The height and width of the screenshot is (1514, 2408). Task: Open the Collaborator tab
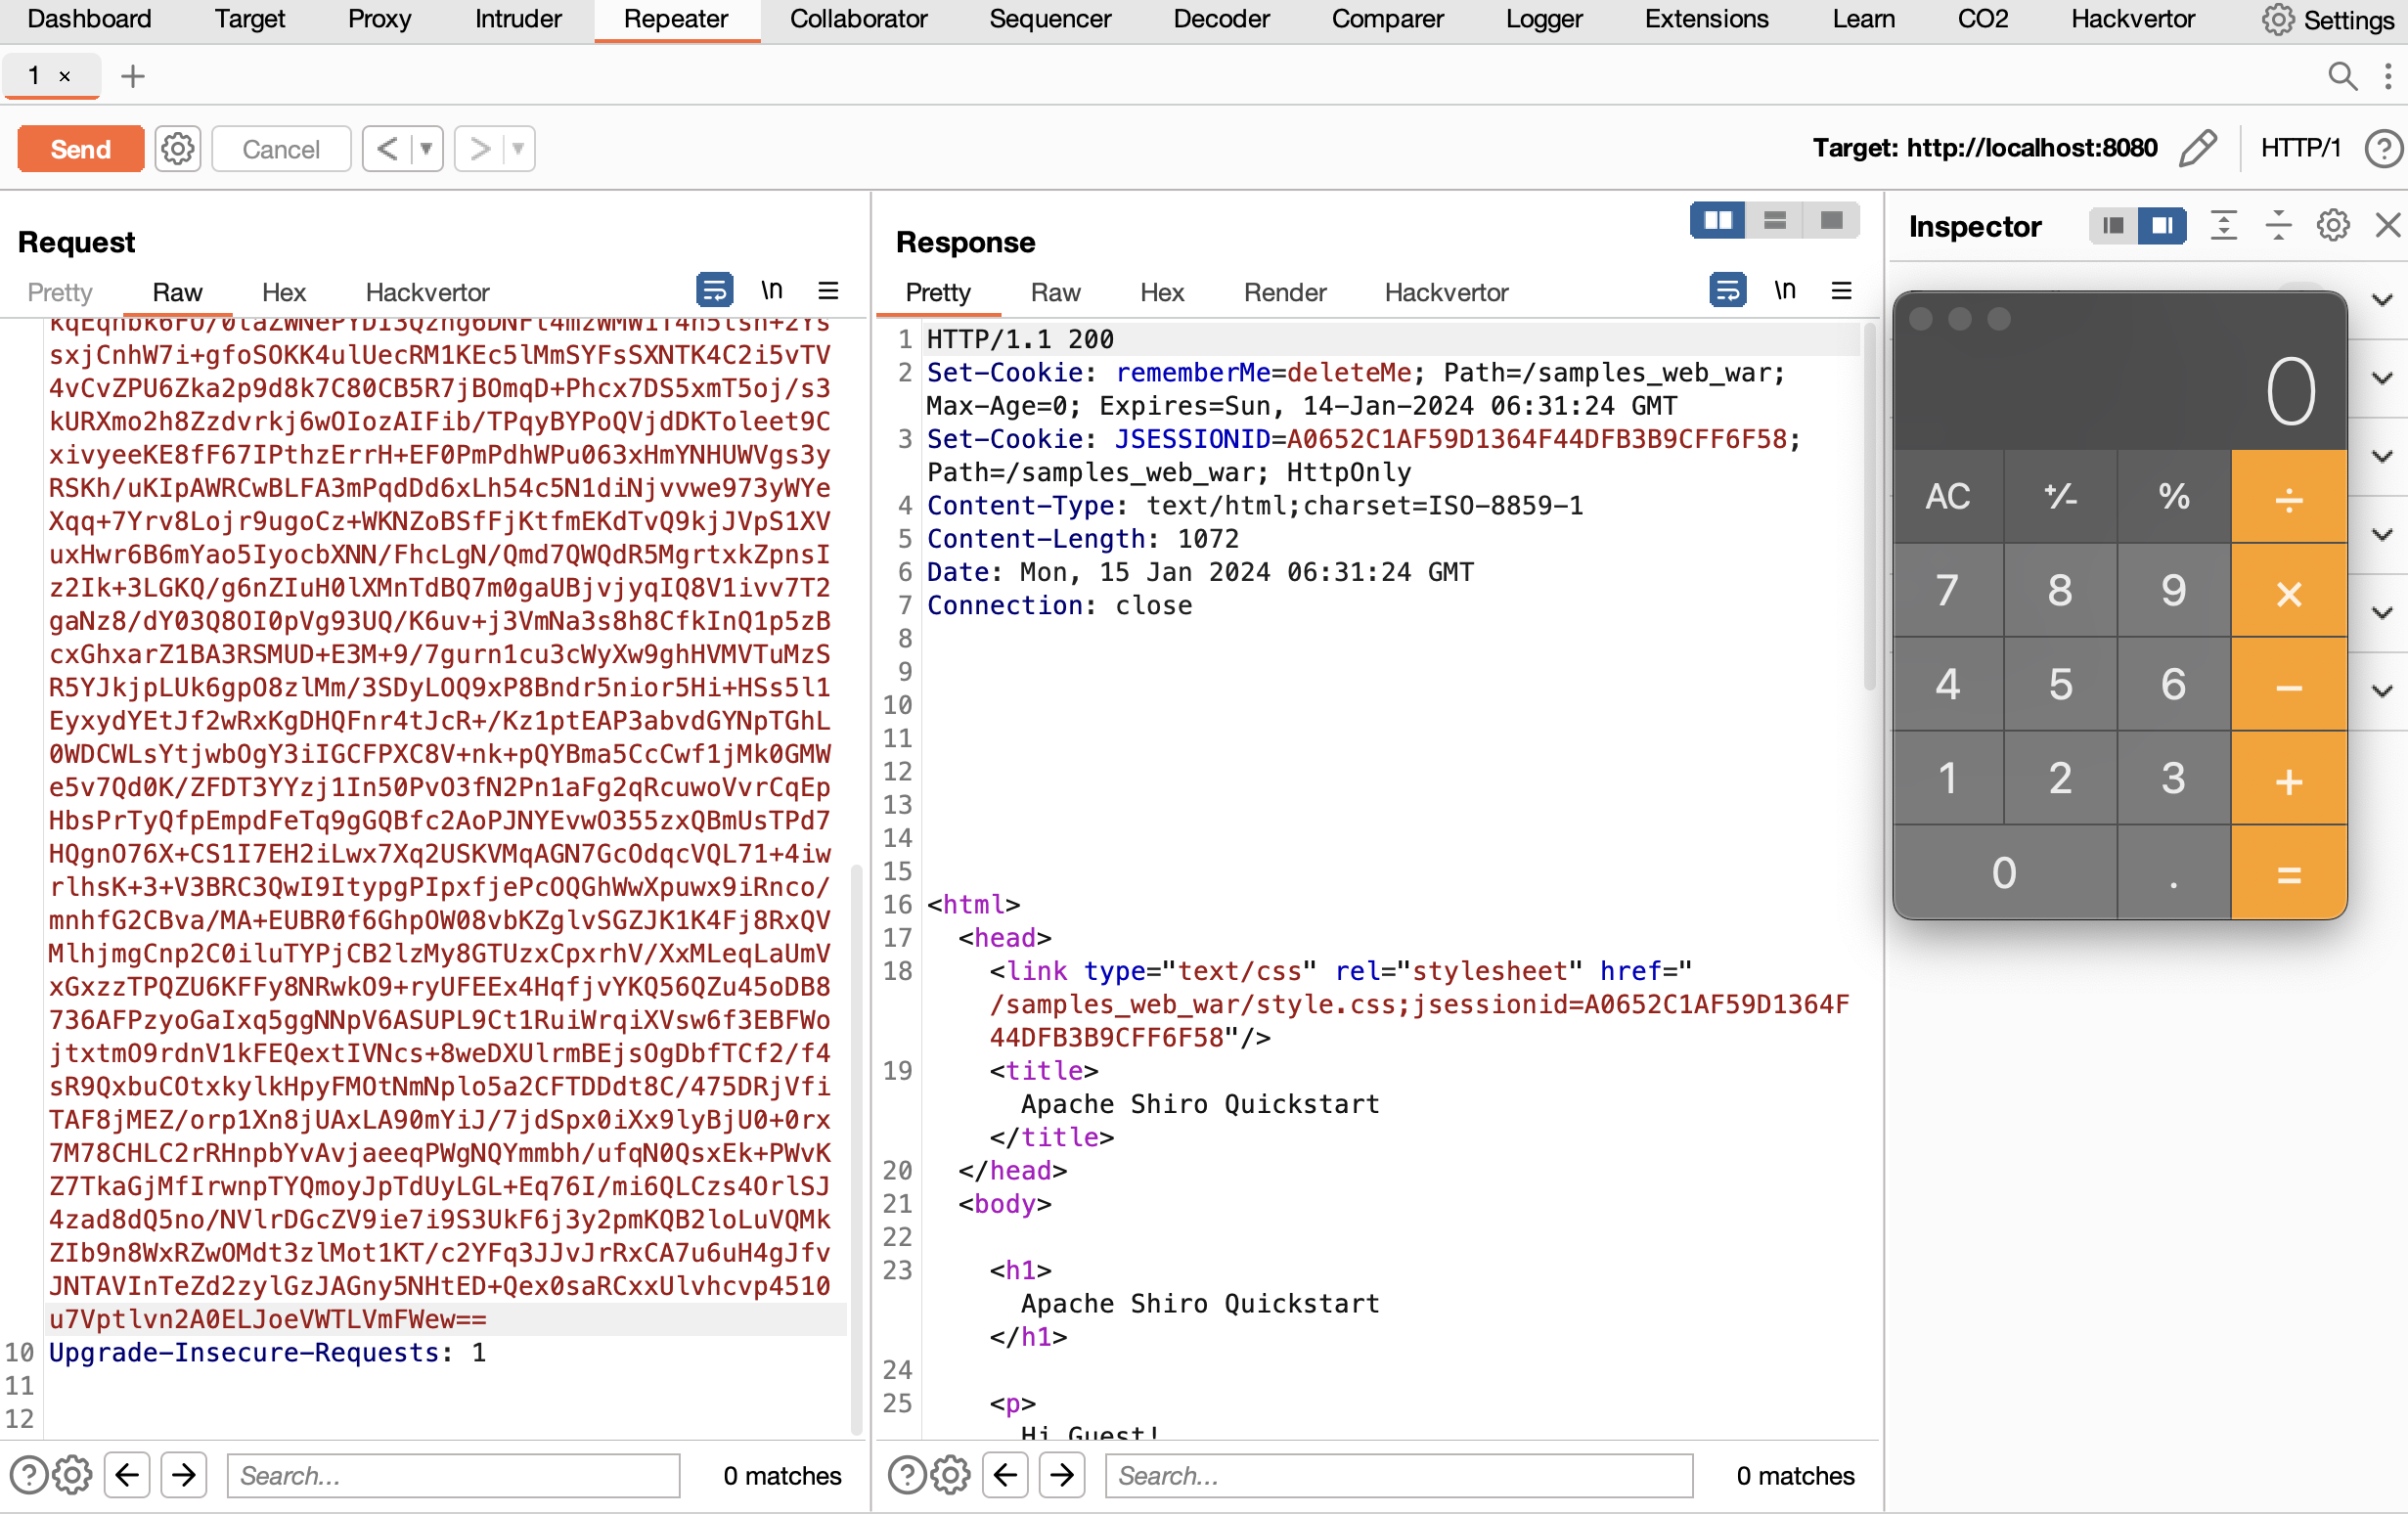[x=858, y=19]
